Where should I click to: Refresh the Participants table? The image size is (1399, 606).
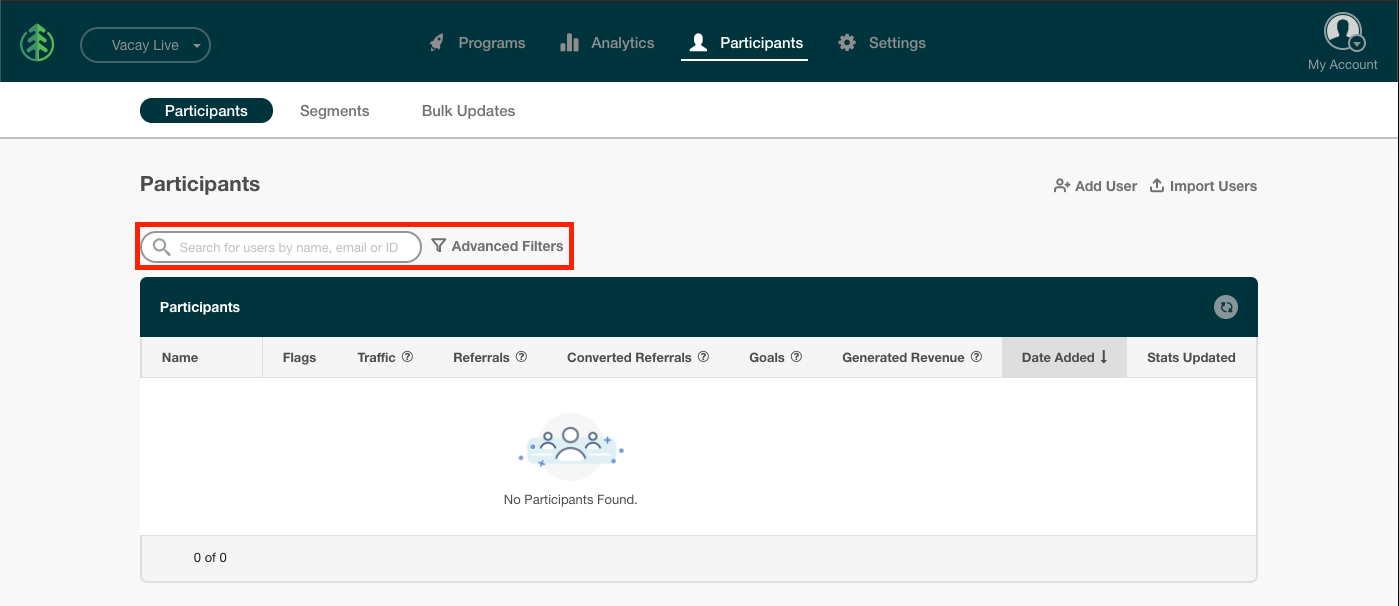1226,307
